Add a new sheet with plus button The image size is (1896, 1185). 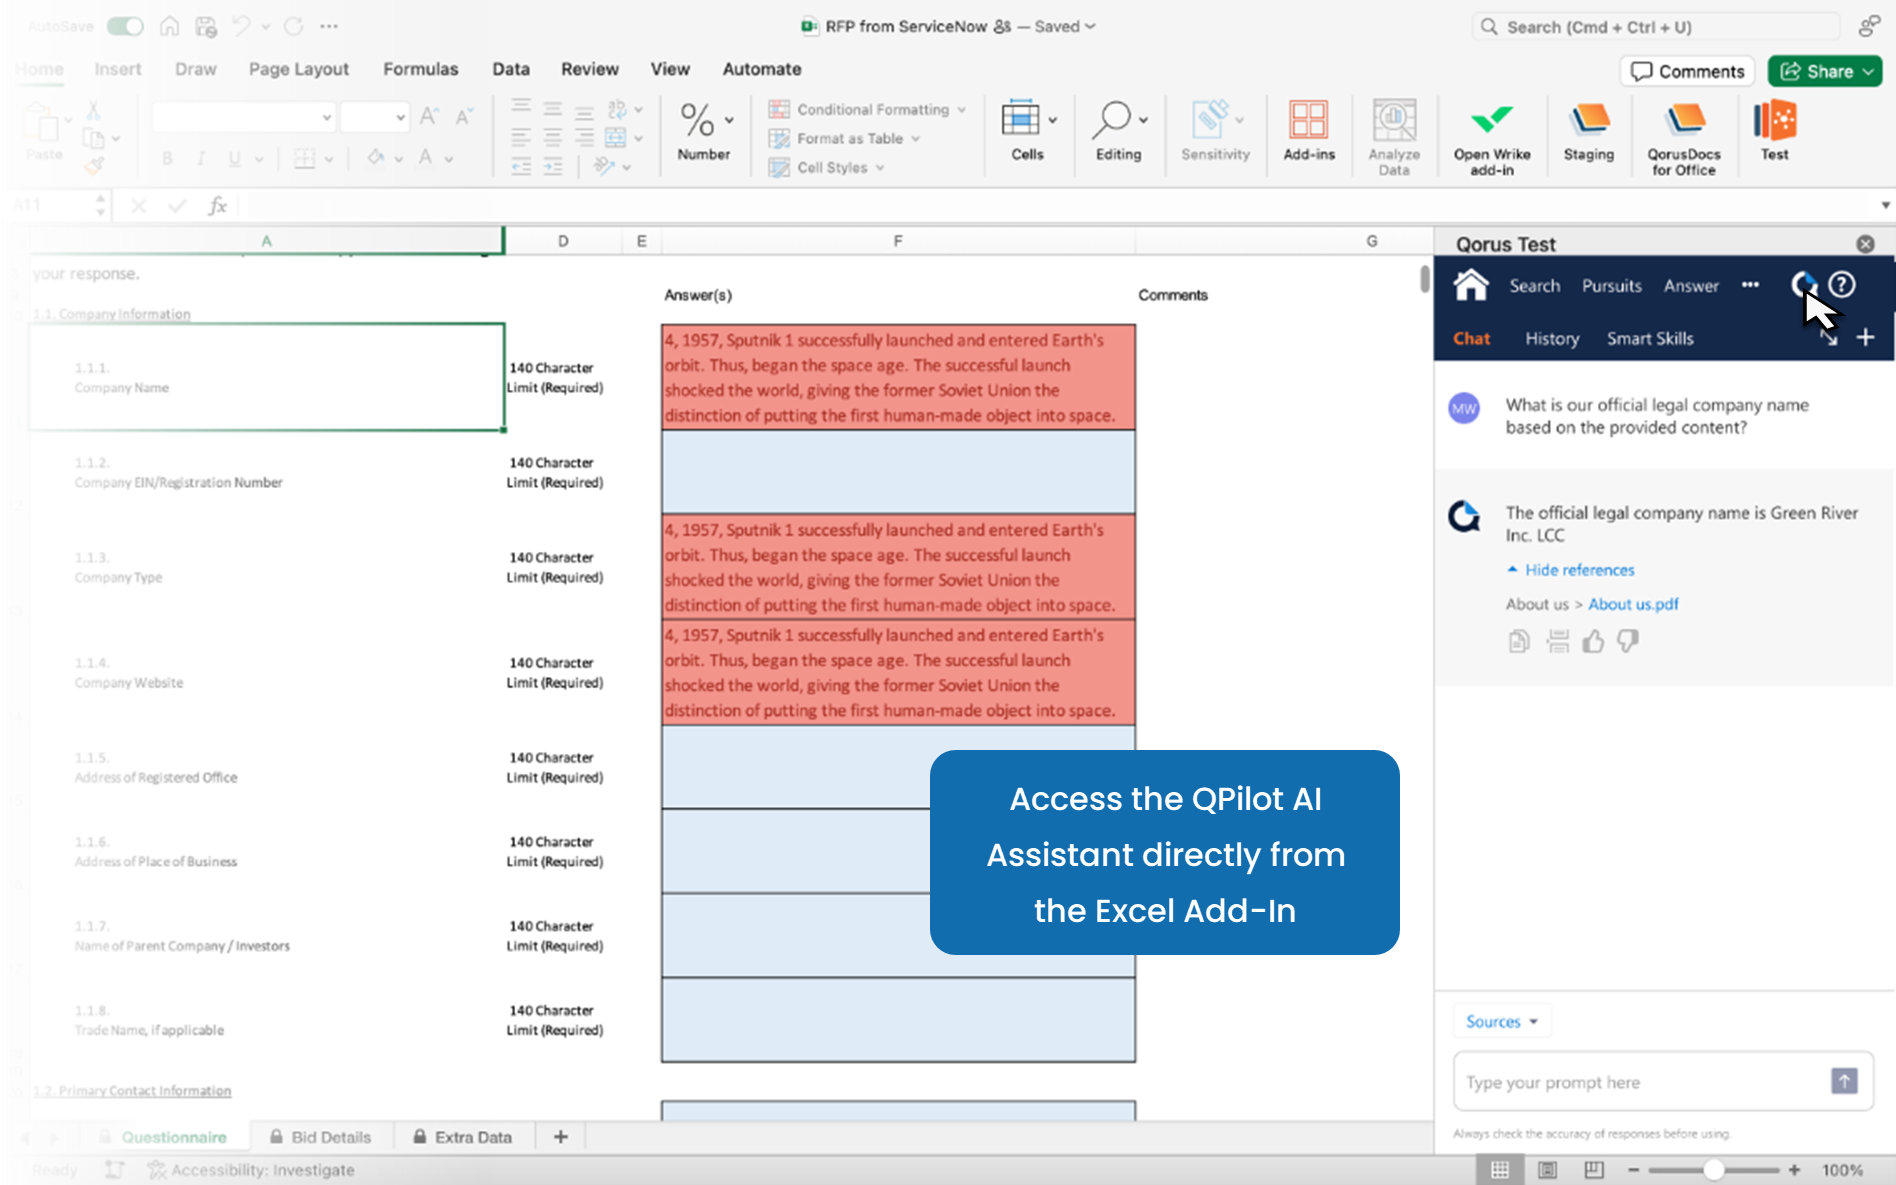pyautogui.click(x=561, y=1137)
